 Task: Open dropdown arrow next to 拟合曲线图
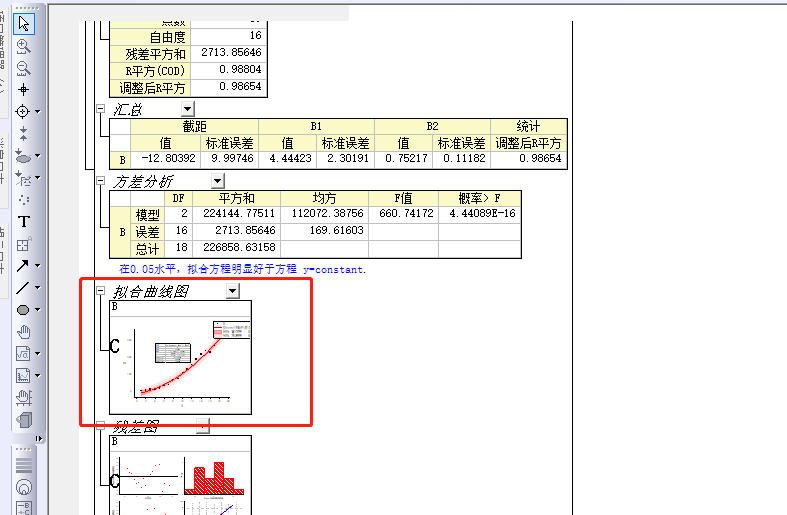[233, 291]
